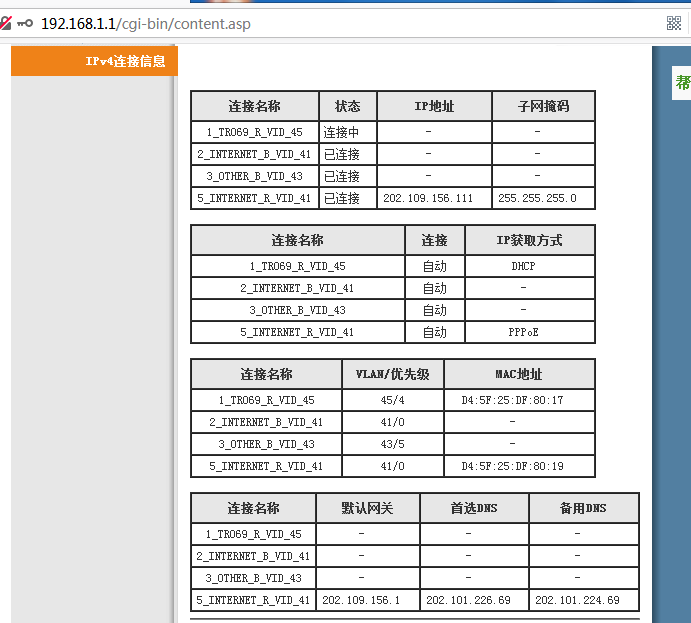This screenshot has width=691, height=623.
Task: Click 2_INTERNET_B_VID_41 in the status table
Action: (254, 154)
